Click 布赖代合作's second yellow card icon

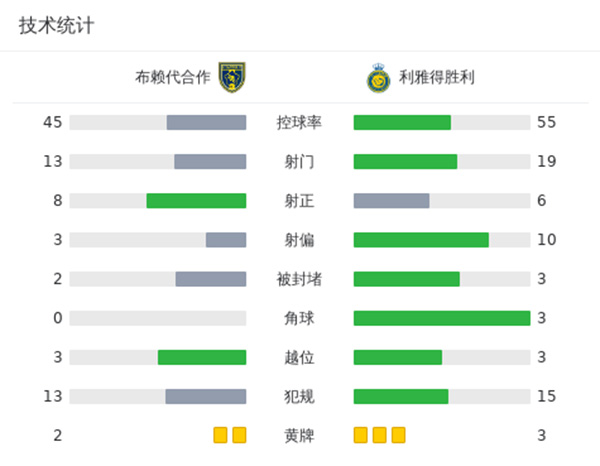239,435
